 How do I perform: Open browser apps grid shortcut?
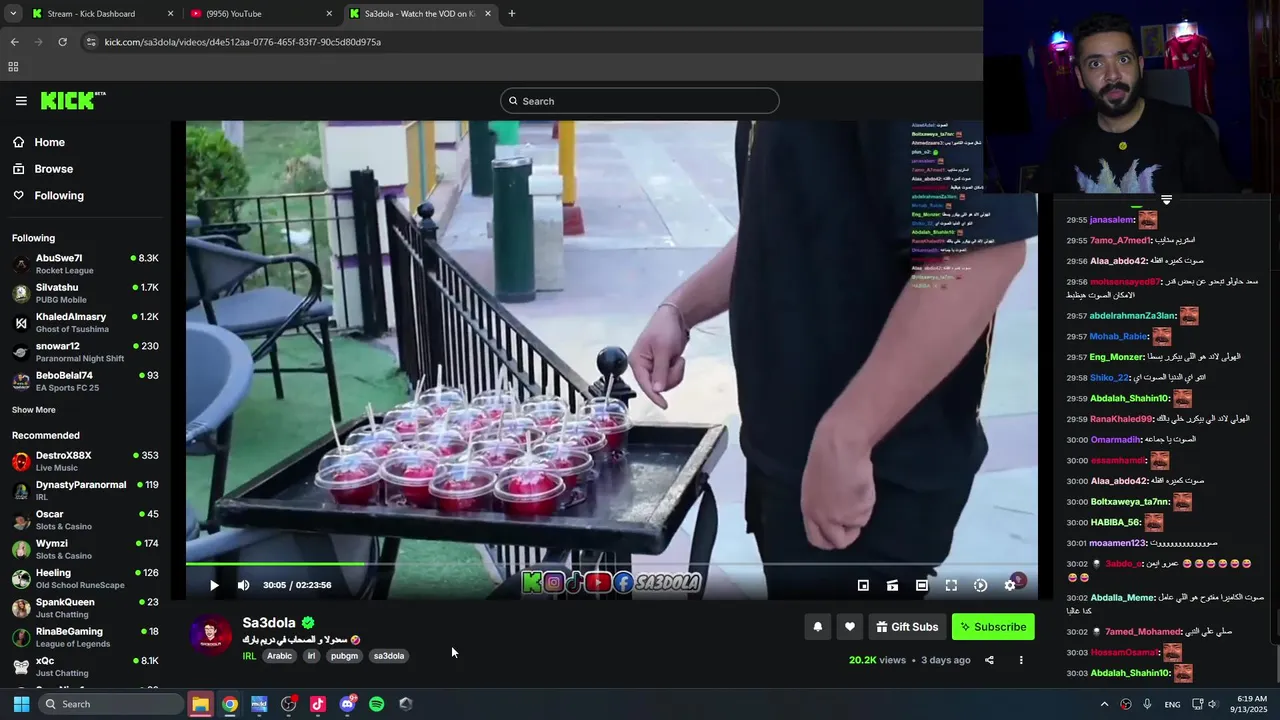point(13,67)
